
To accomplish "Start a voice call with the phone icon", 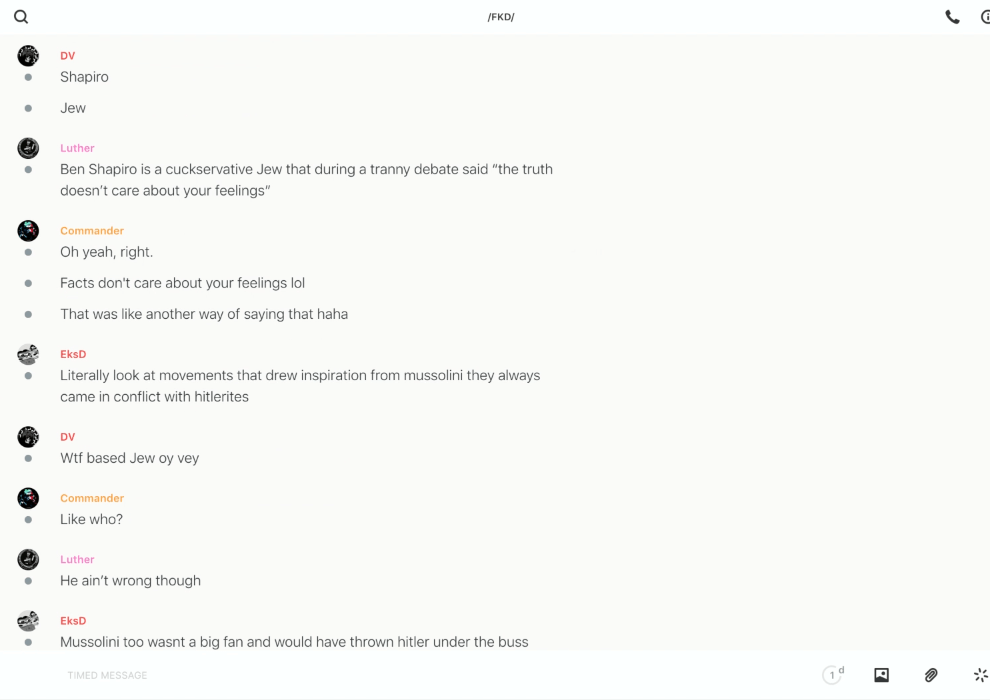I will point(952,17).
